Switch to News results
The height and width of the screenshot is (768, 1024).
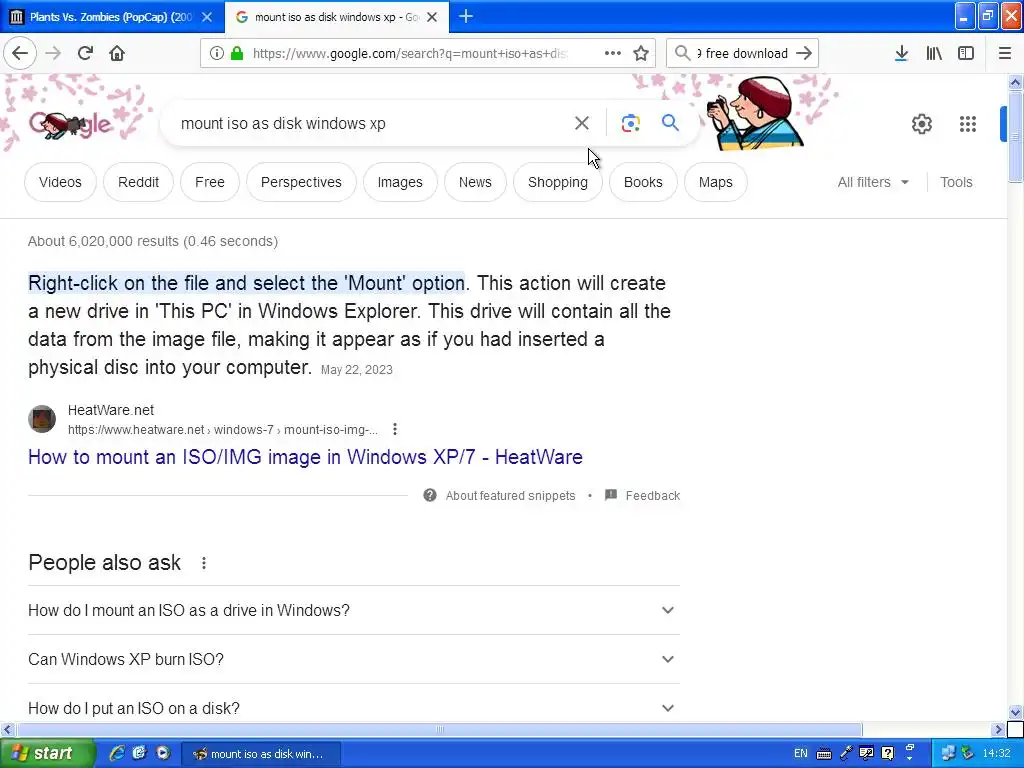[475, 182]
